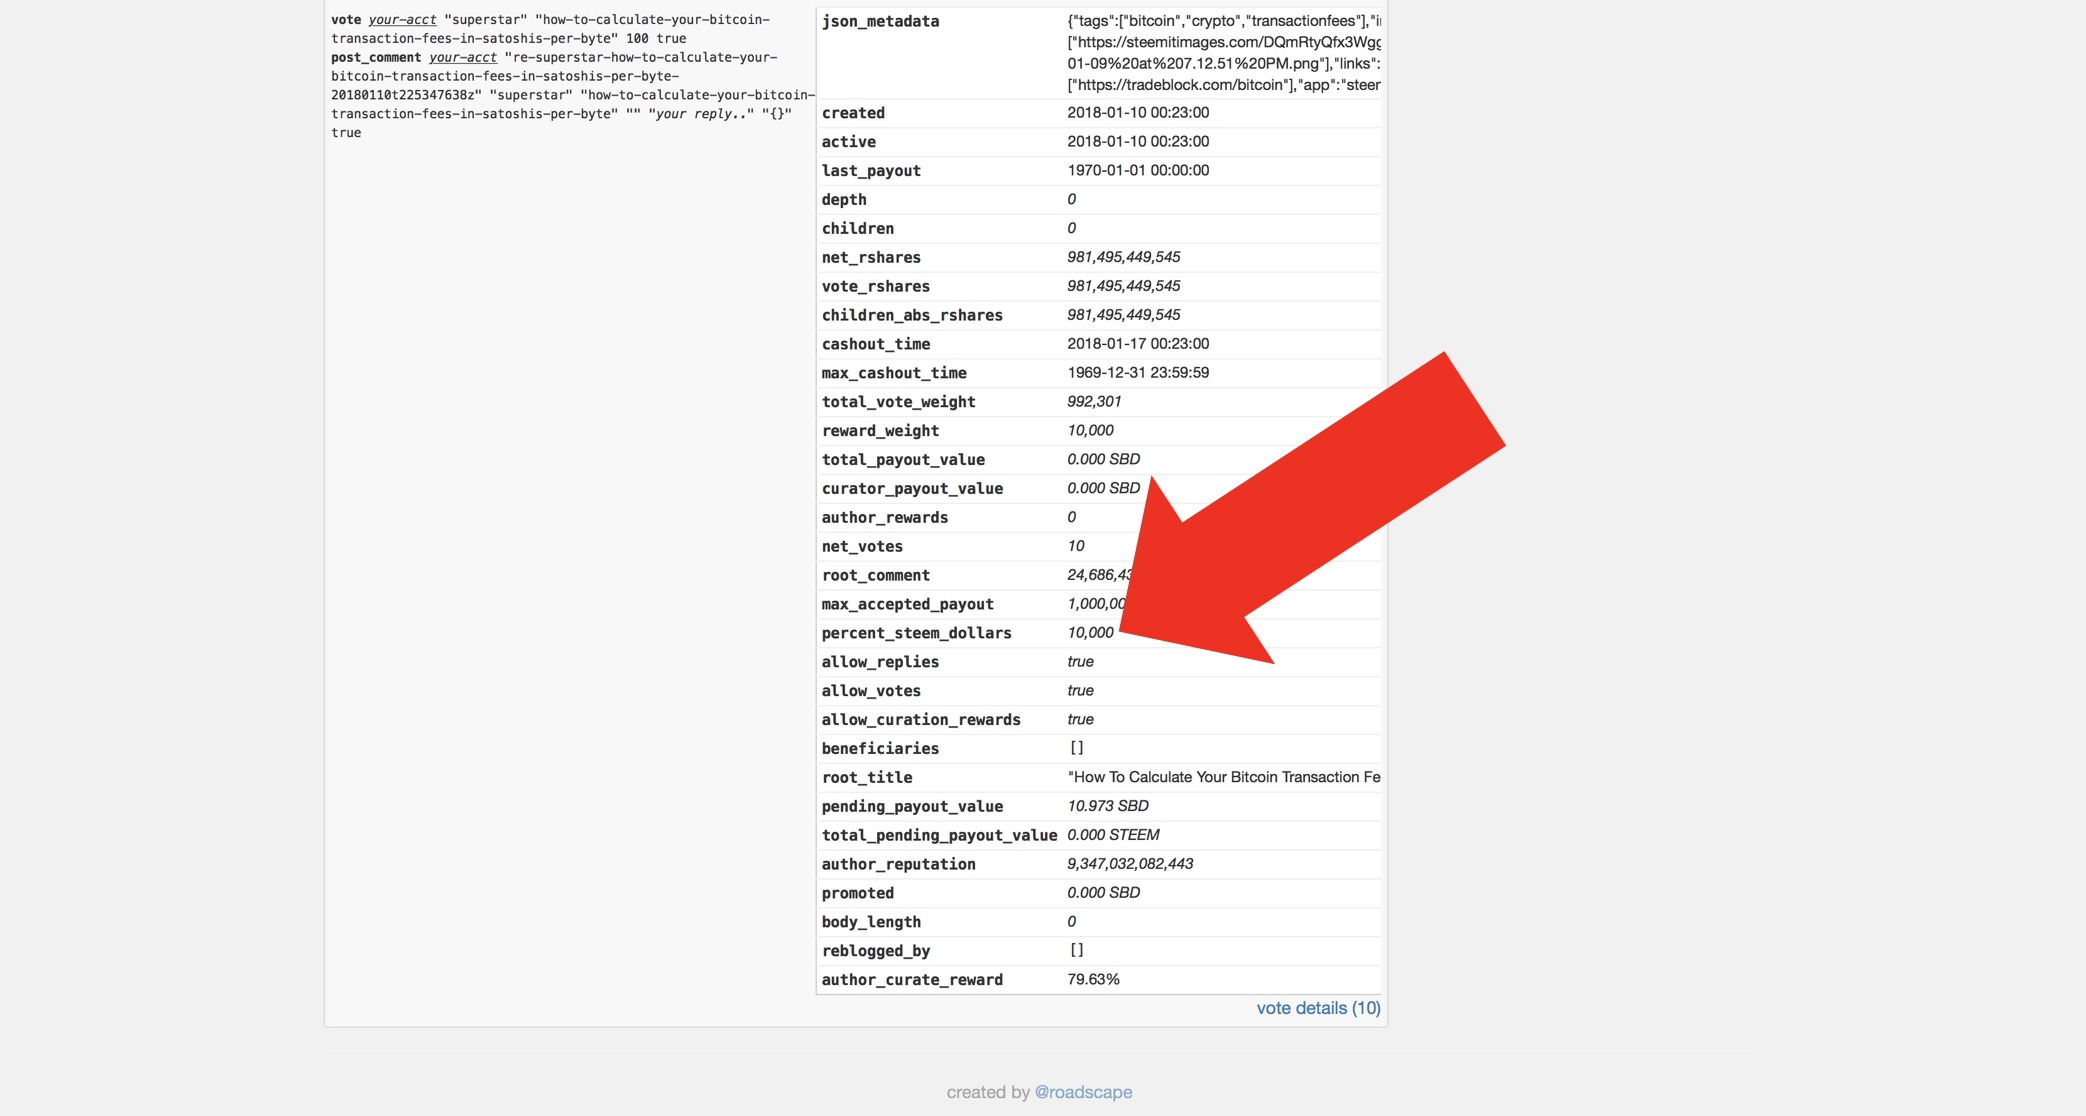This screenshot has height=1116, width=2086.
Task: Click the depth row label
Action: (844, 200)
